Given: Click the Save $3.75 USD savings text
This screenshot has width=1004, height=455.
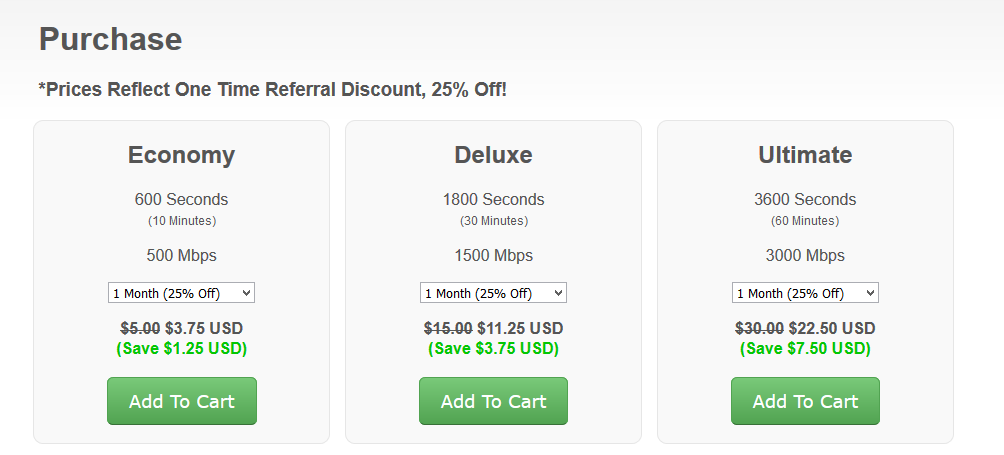Looking at the screenshot, I should [493, 348].
